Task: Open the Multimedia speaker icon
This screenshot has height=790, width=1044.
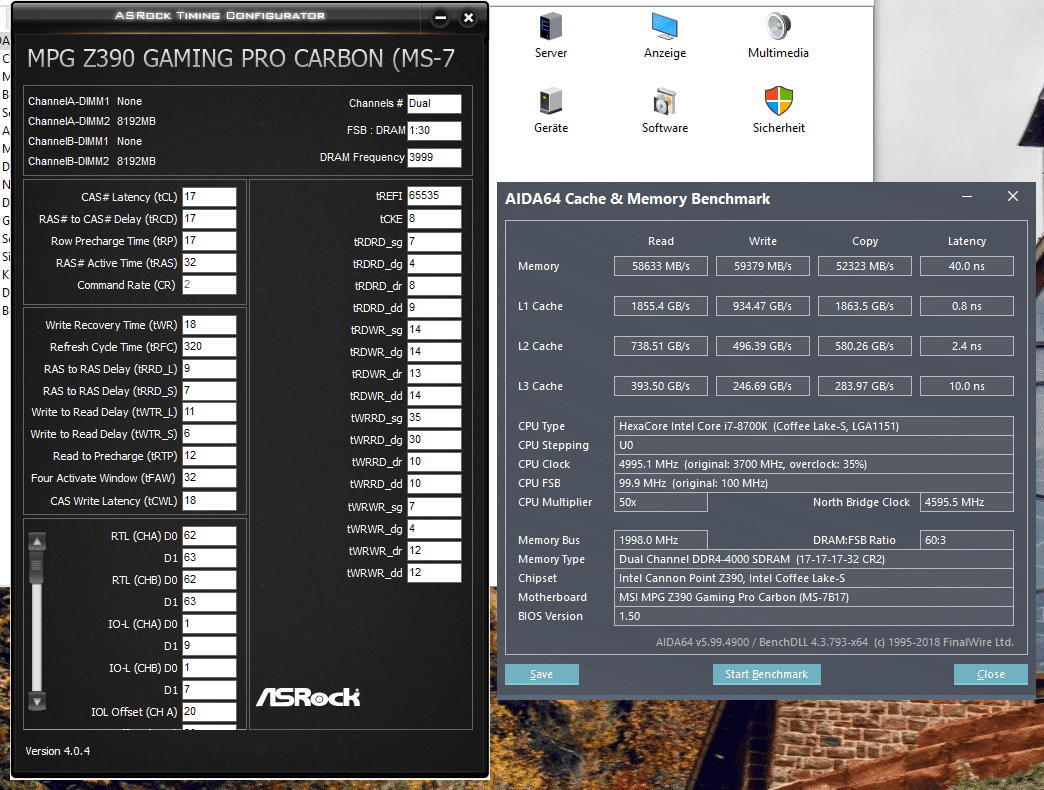Action: click(x=778, y=27)
